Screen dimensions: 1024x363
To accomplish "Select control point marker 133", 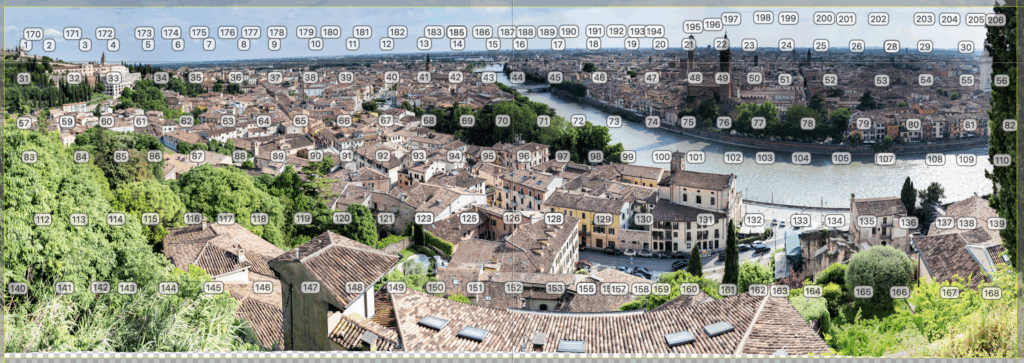I will tap(801, 221).
